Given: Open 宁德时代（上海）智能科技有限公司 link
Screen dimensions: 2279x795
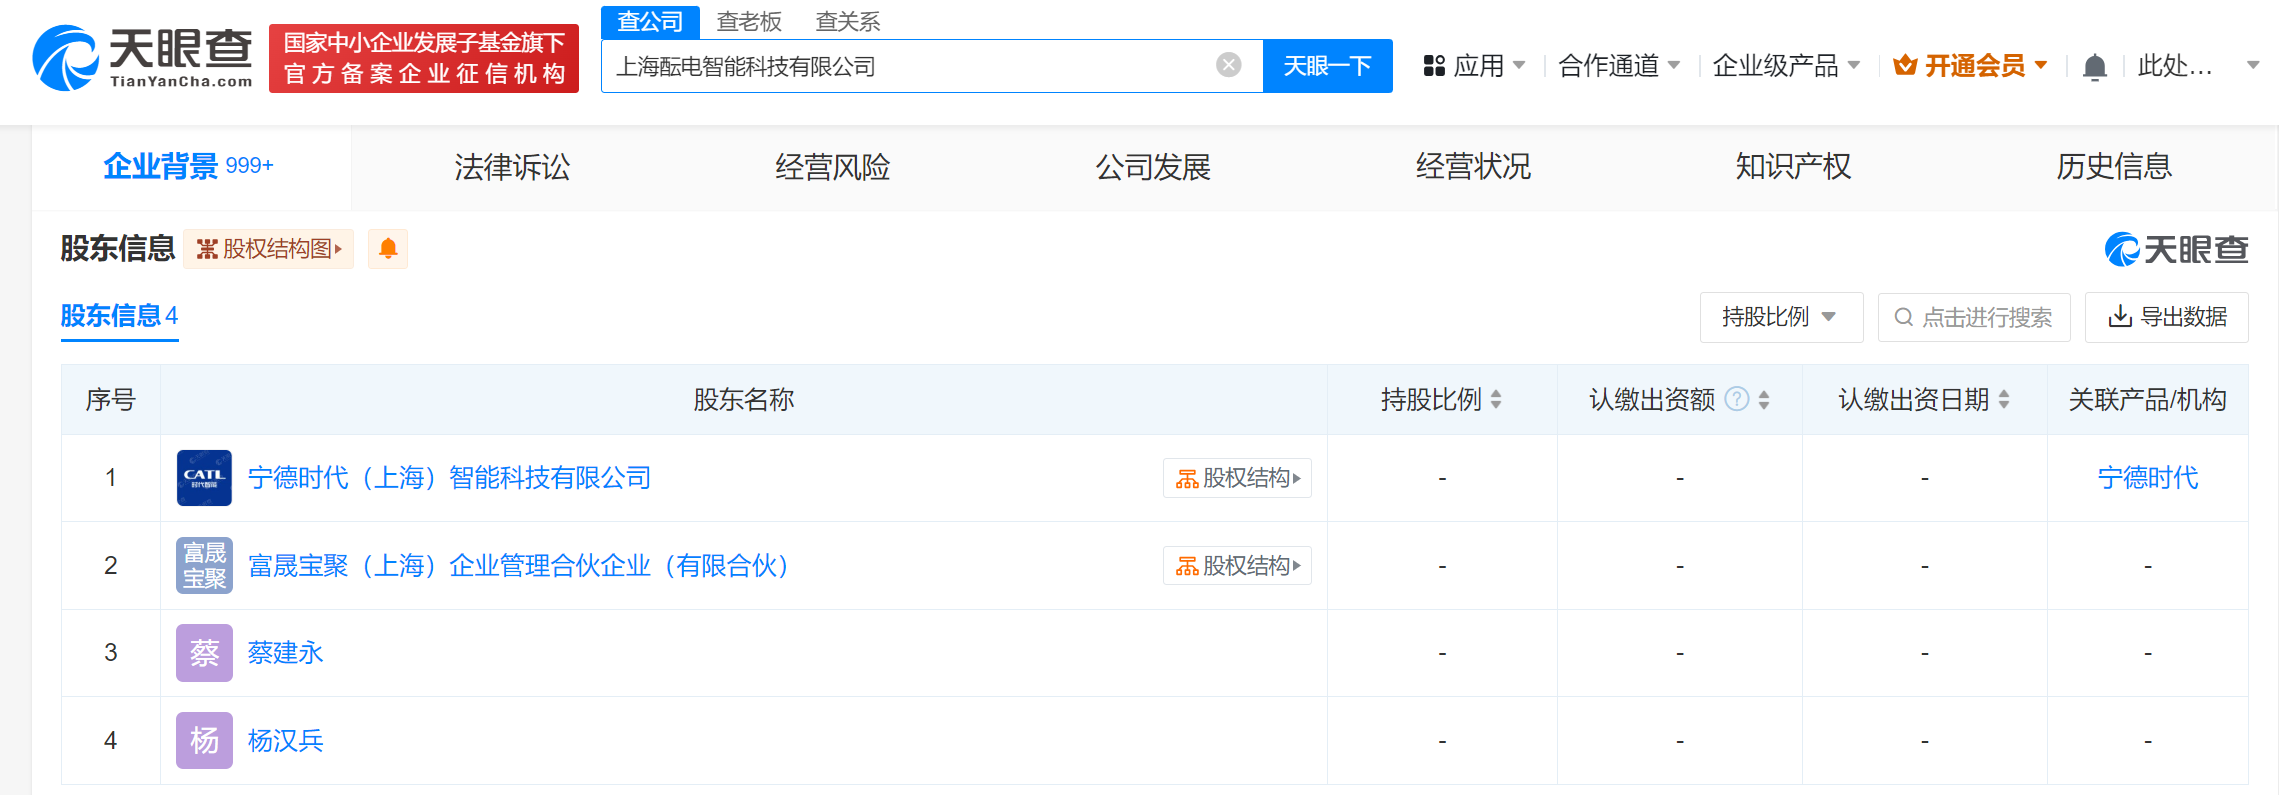Looking at the screenshot, I should [x=449, y=478].
